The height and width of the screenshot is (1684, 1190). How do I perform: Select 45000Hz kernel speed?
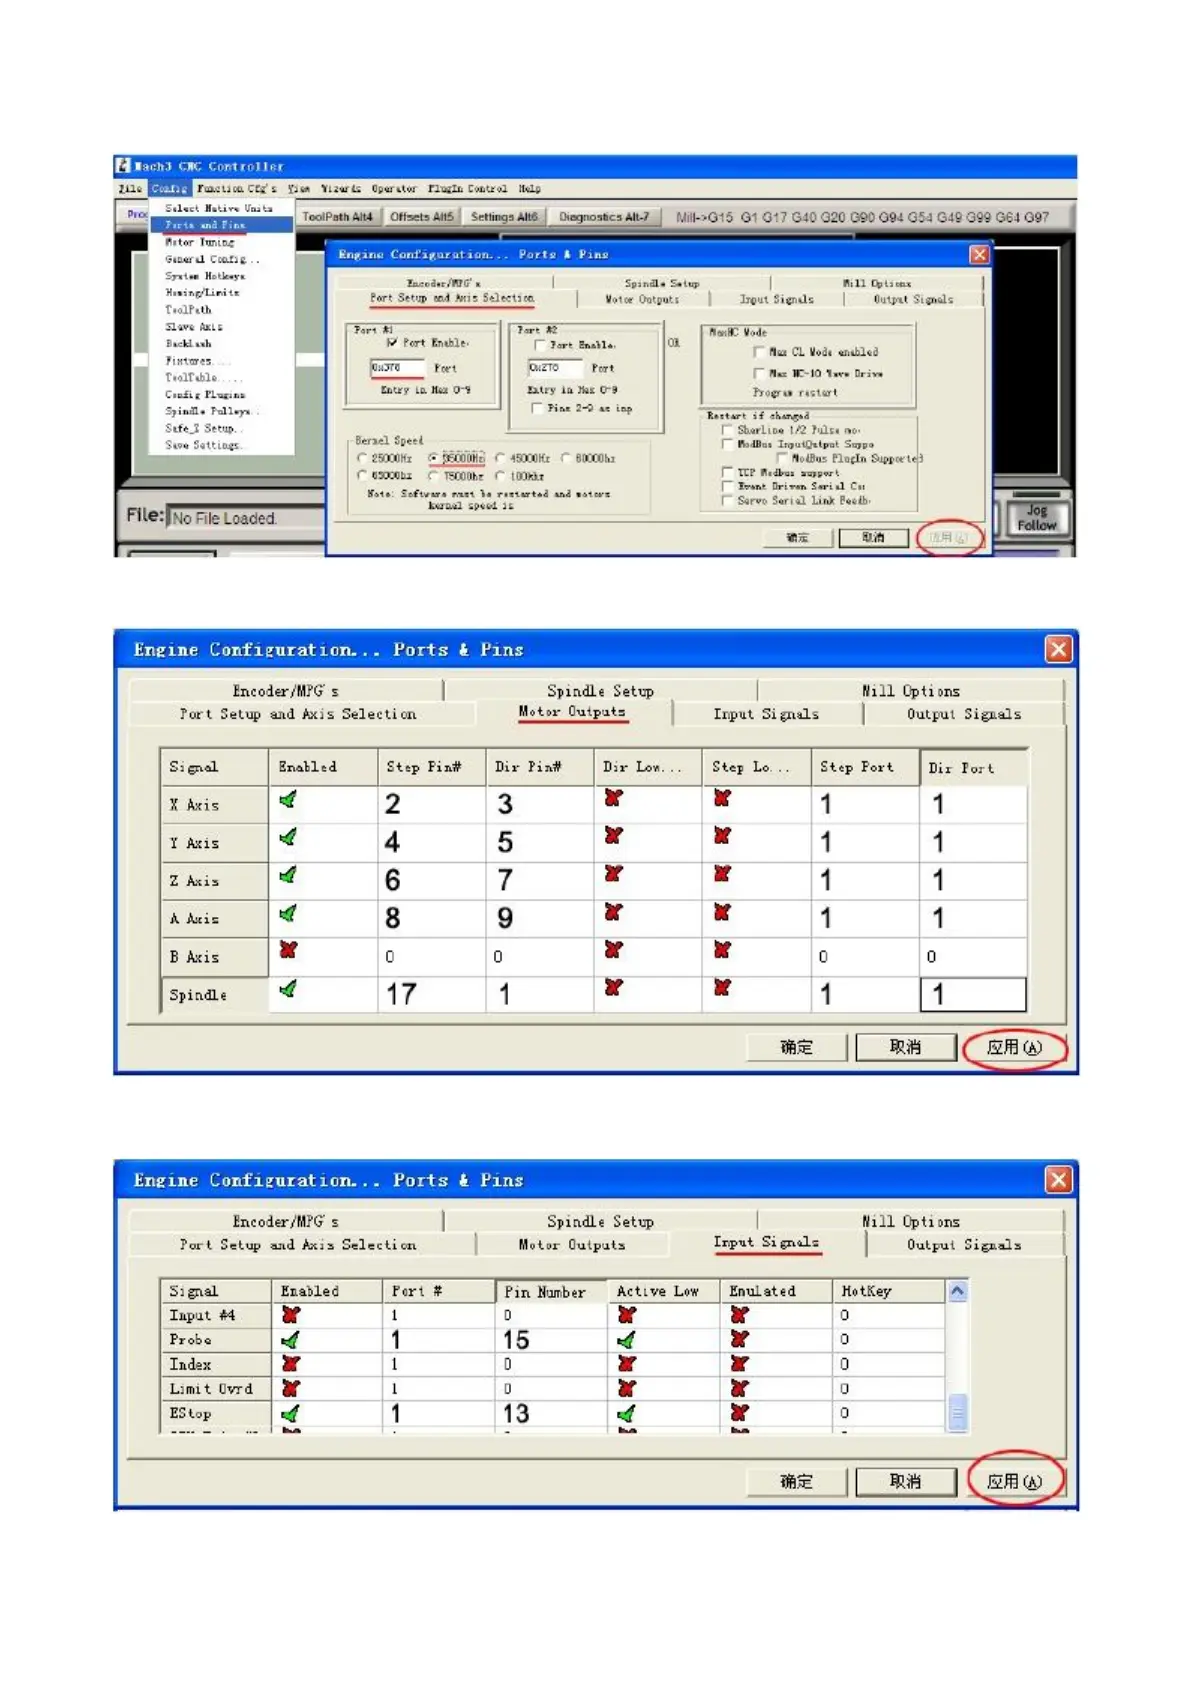click(499, 459)
